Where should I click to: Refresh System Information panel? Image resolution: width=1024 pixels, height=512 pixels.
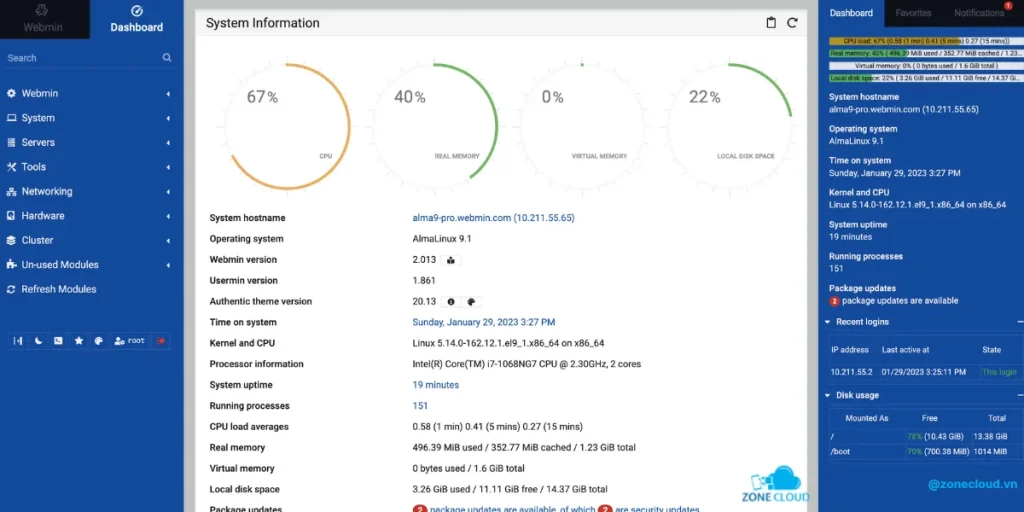792,23
